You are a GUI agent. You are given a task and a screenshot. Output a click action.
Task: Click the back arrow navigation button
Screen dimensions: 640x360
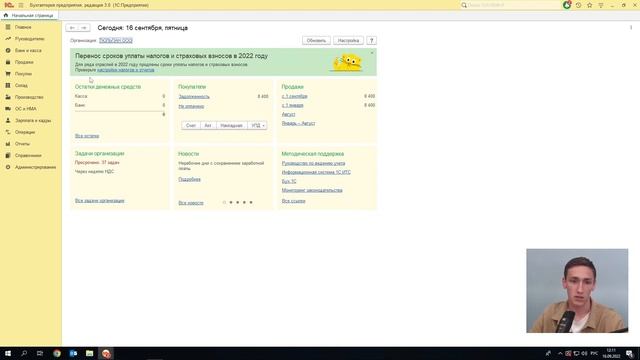coord(72,28)
